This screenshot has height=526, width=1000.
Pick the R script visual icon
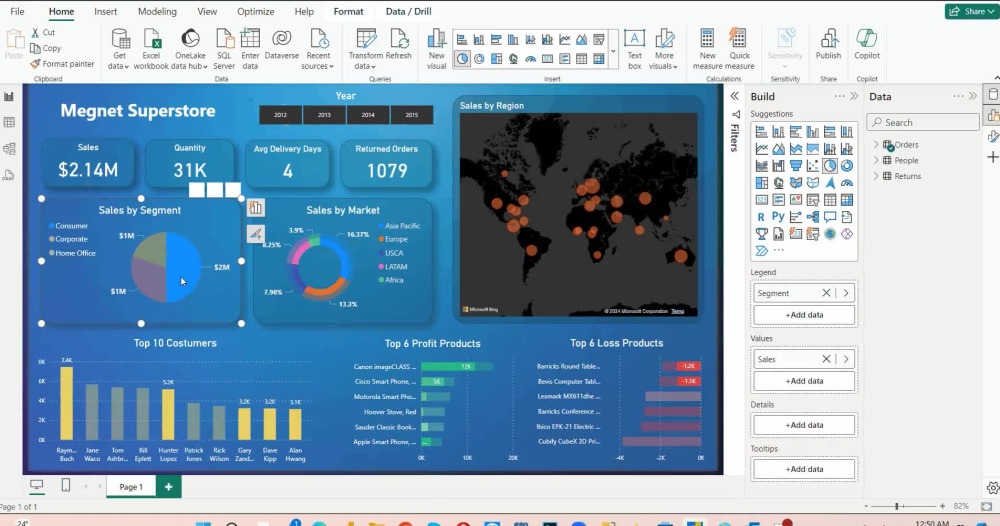[761, 217]
